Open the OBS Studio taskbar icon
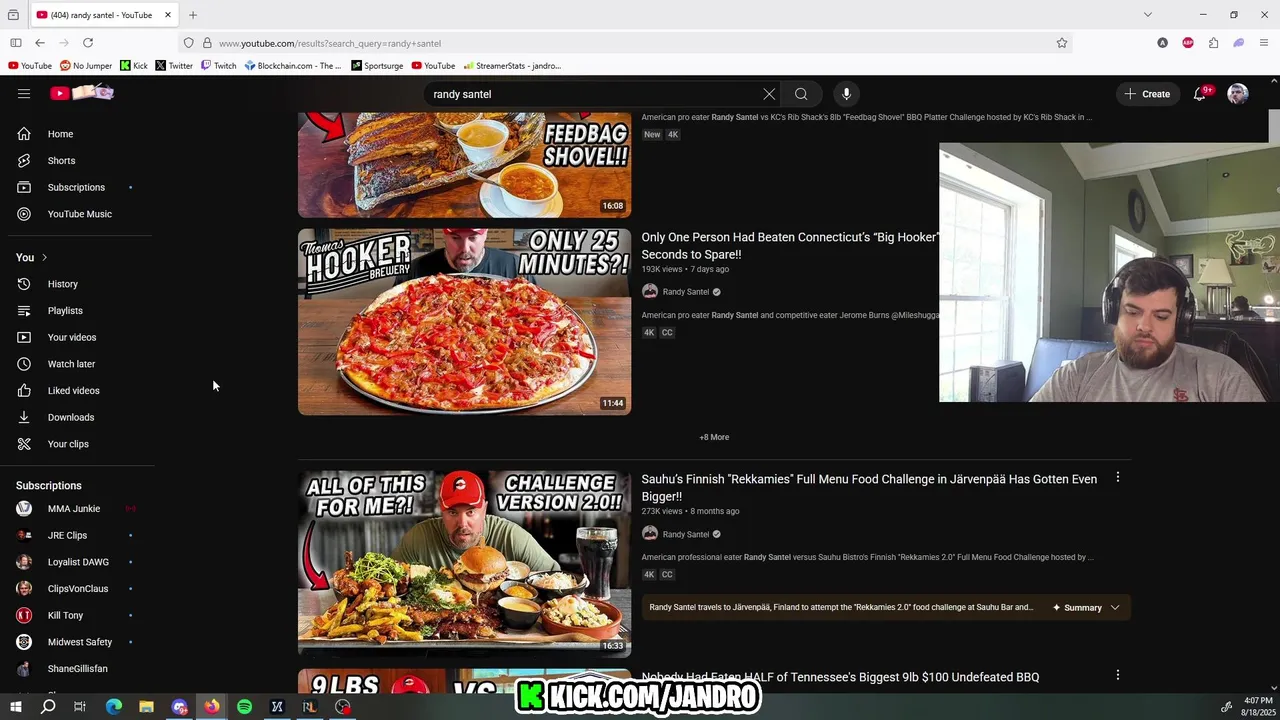This screenshot has width=1280, height=720. [343, 707]
